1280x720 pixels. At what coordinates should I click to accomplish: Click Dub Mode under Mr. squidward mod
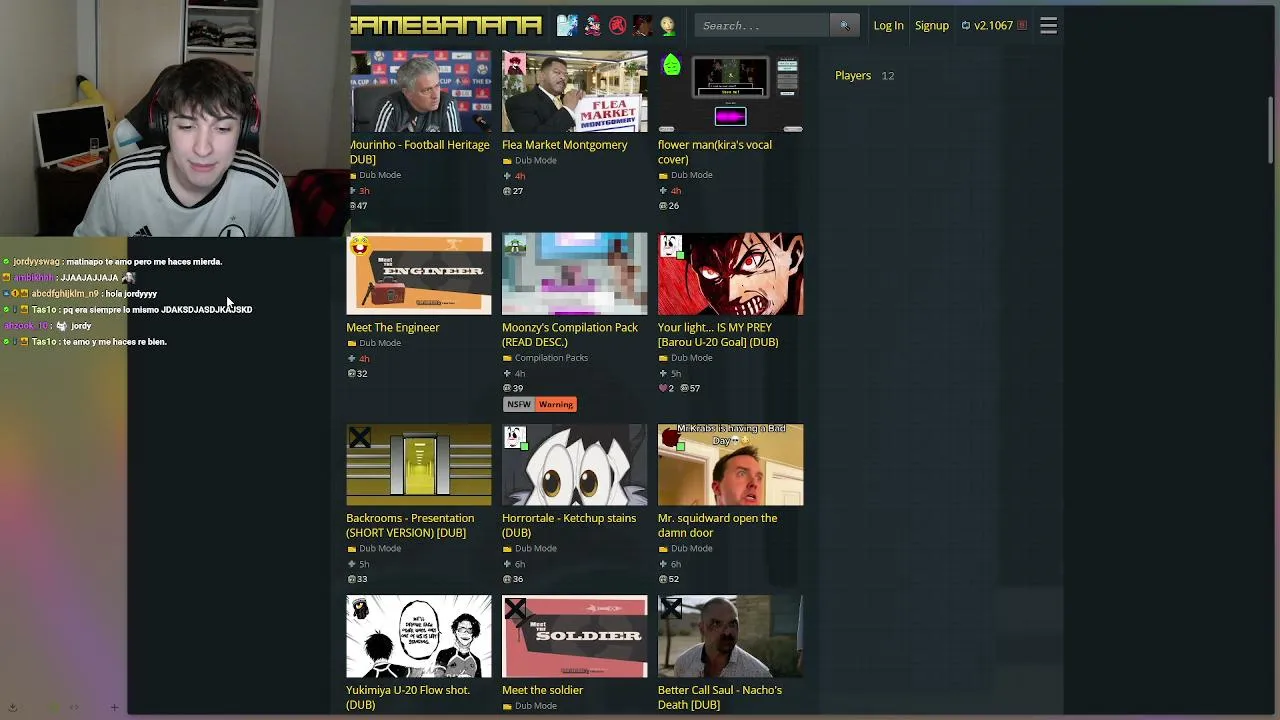pos(692,549)
